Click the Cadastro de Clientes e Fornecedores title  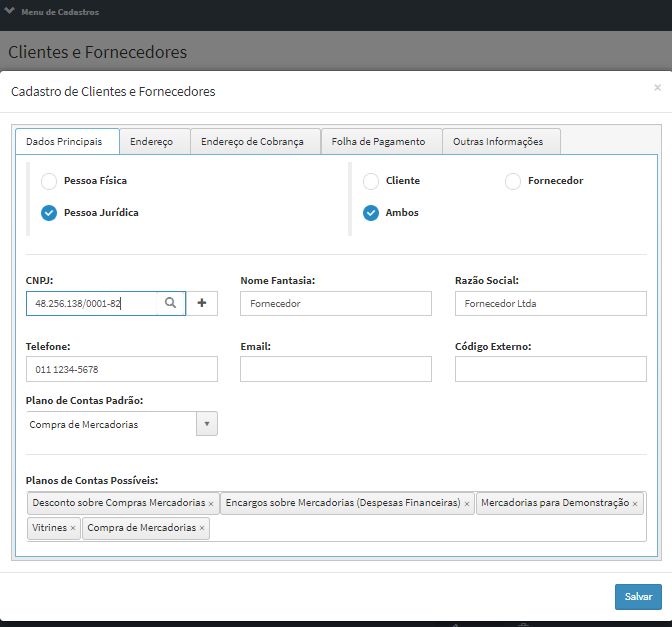click(x=113, y=91)
